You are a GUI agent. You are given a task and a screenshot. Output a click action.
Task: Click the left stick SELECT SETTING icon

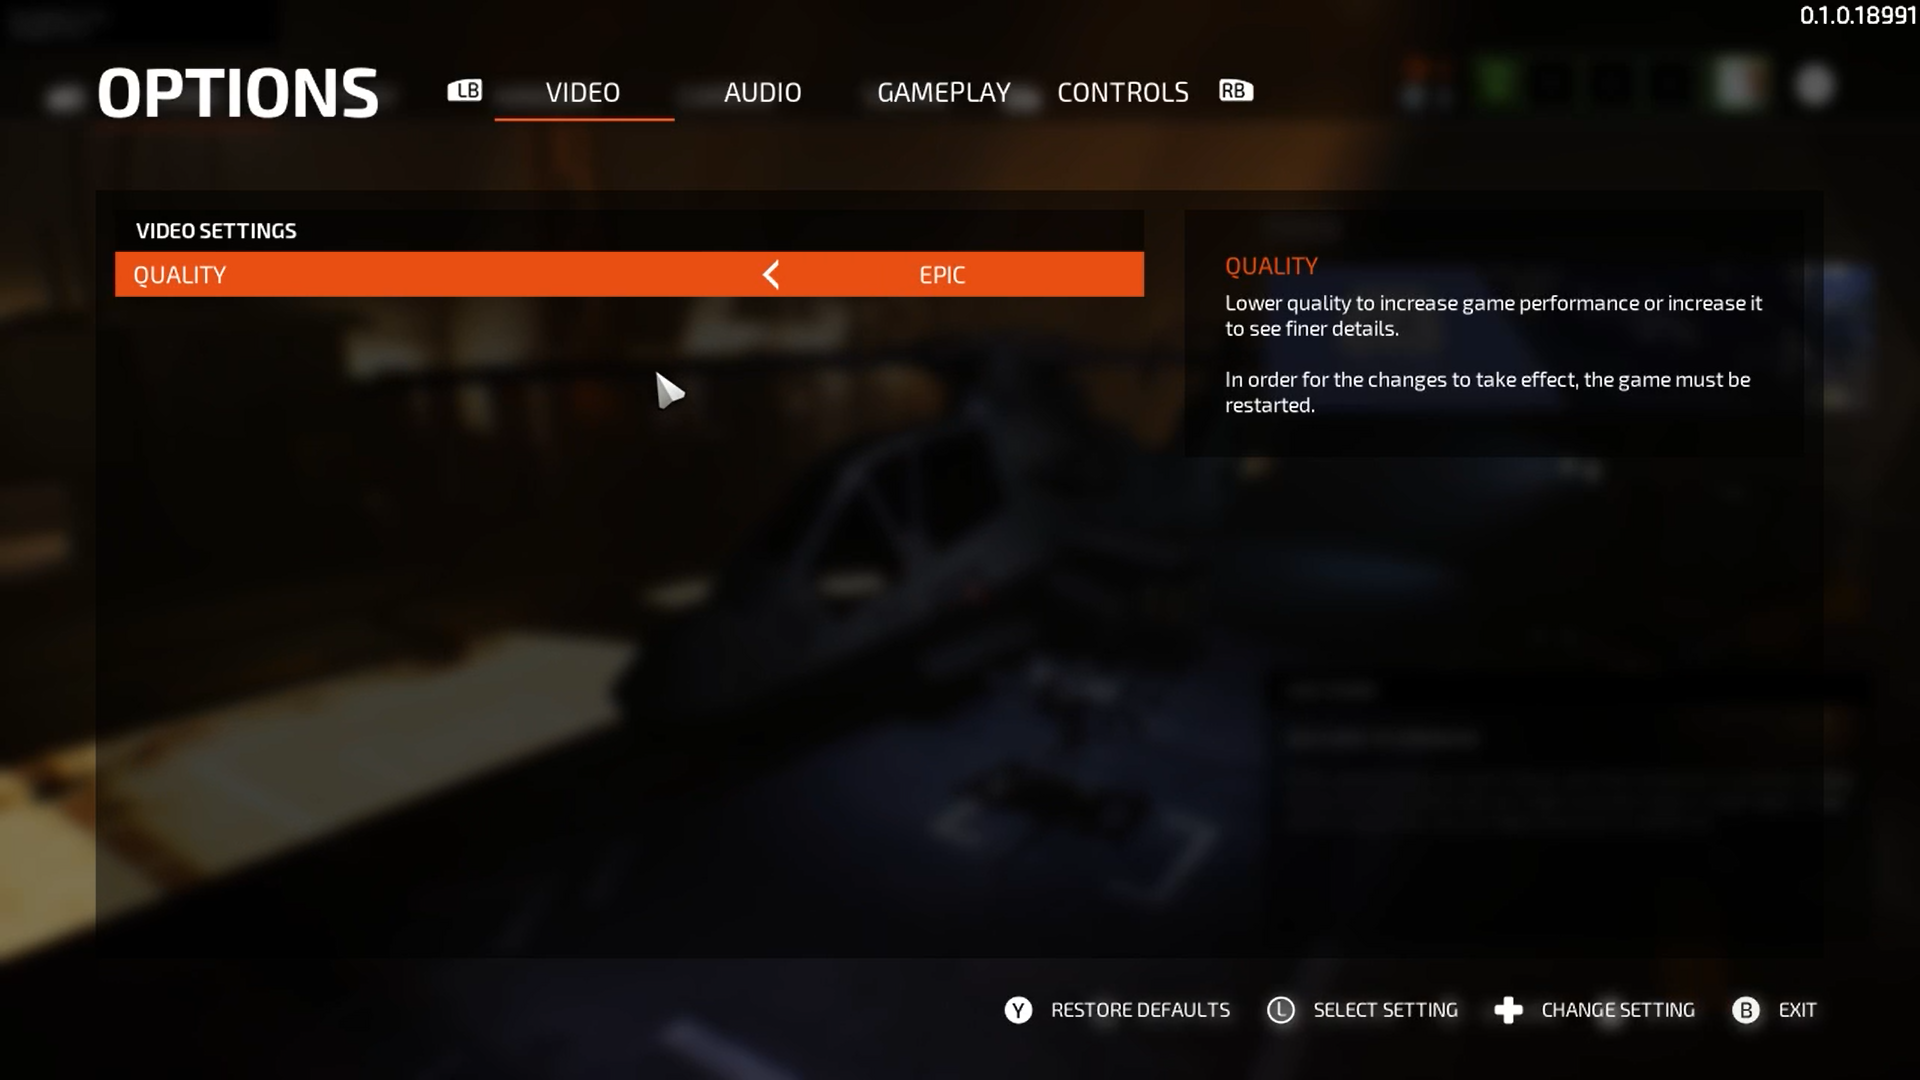(x=1280, y=1009)
